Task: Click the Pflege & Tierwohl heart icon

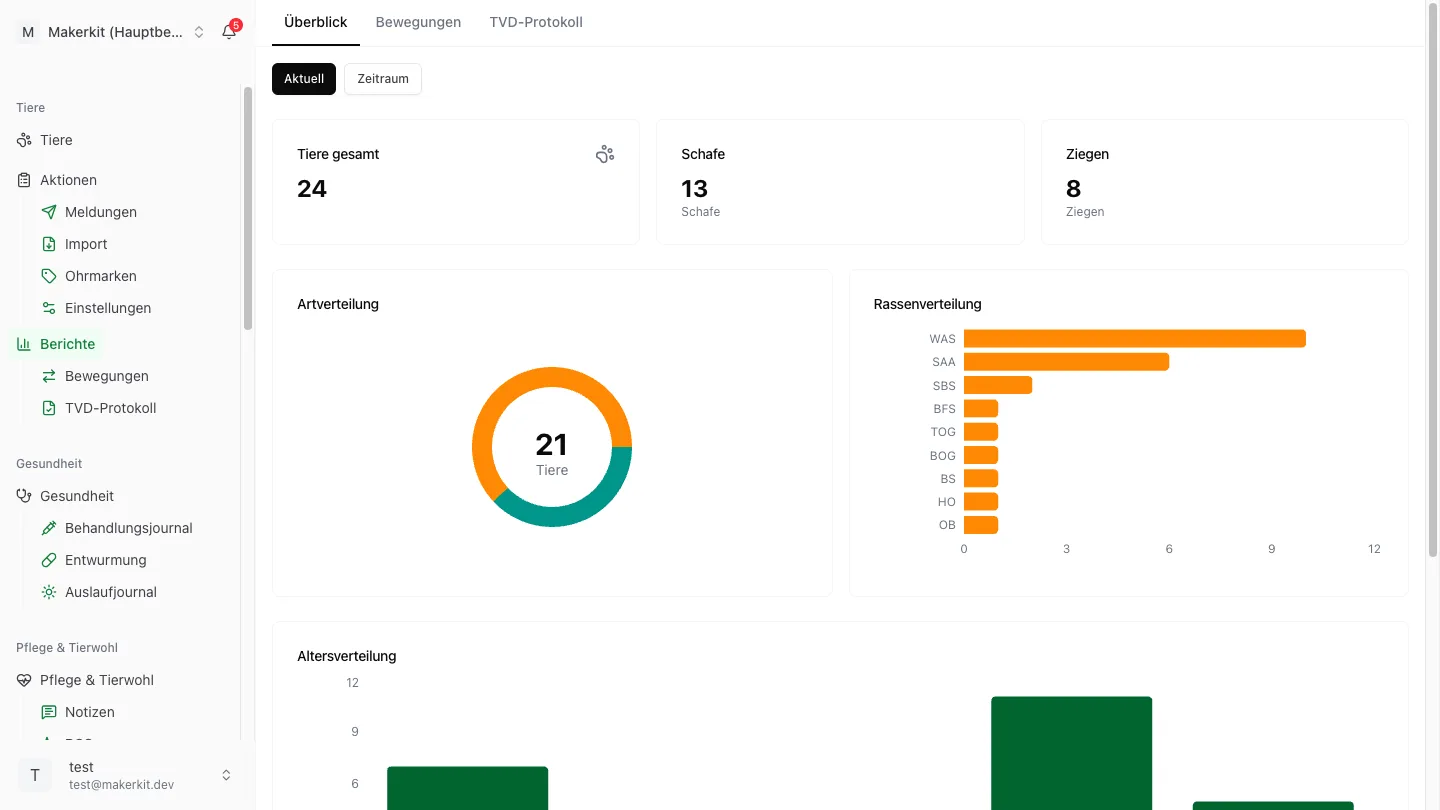Action: tap(24, 680)
